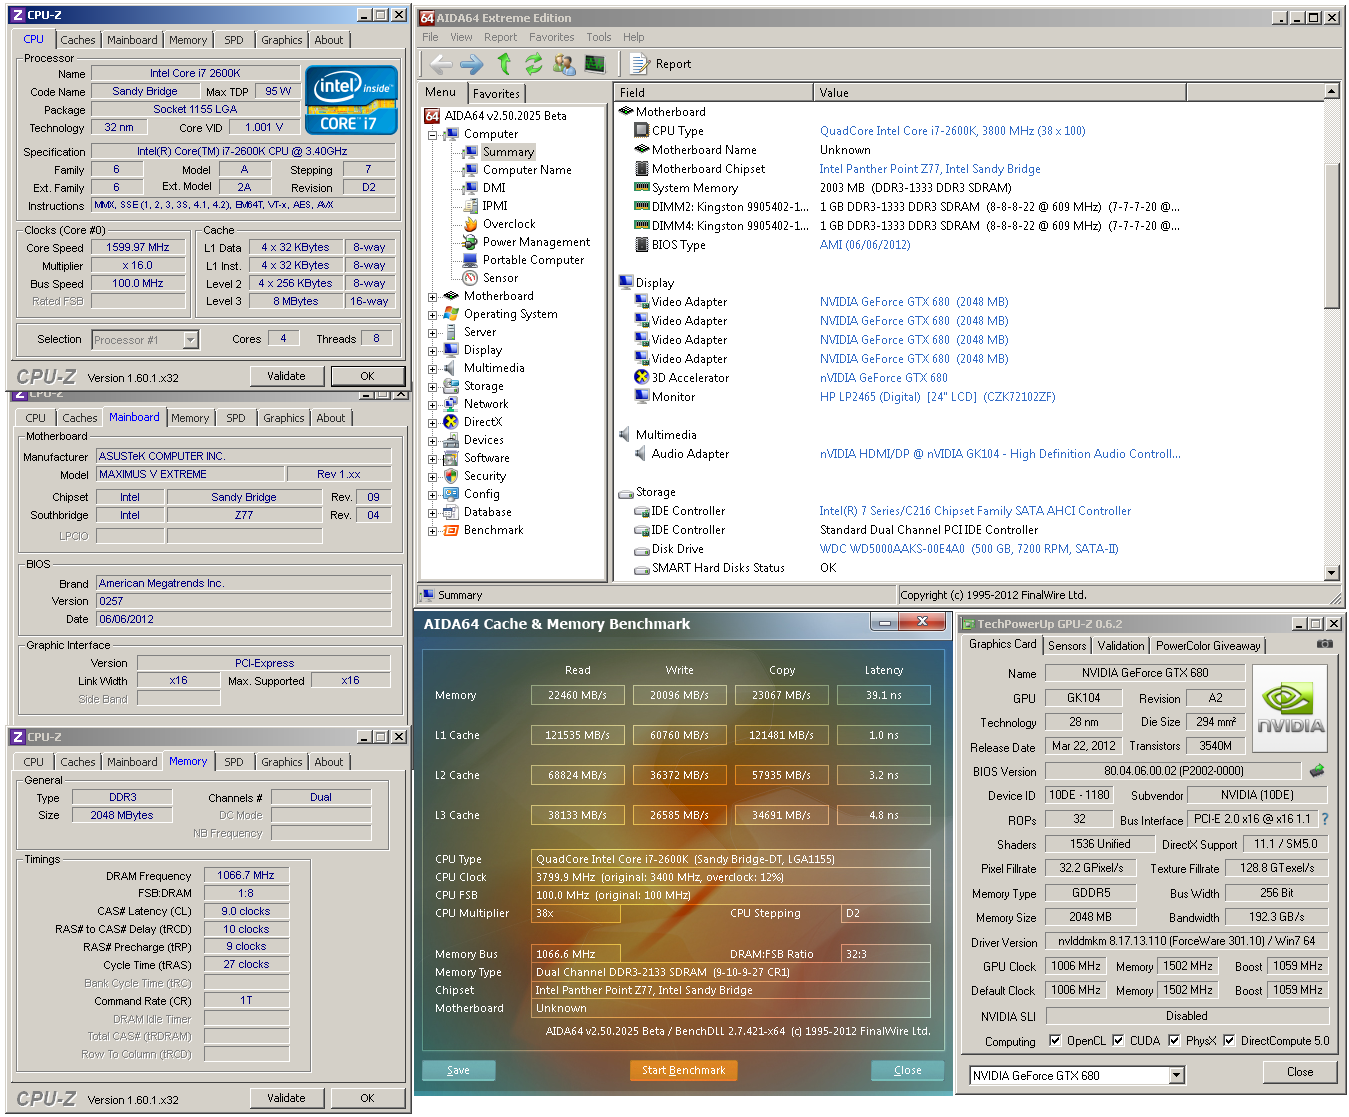The height and width of the screenshot is (1117, 1349).
Task: Click the Name field showing Intel Core i7 2600K
Action: click(195, 73)
